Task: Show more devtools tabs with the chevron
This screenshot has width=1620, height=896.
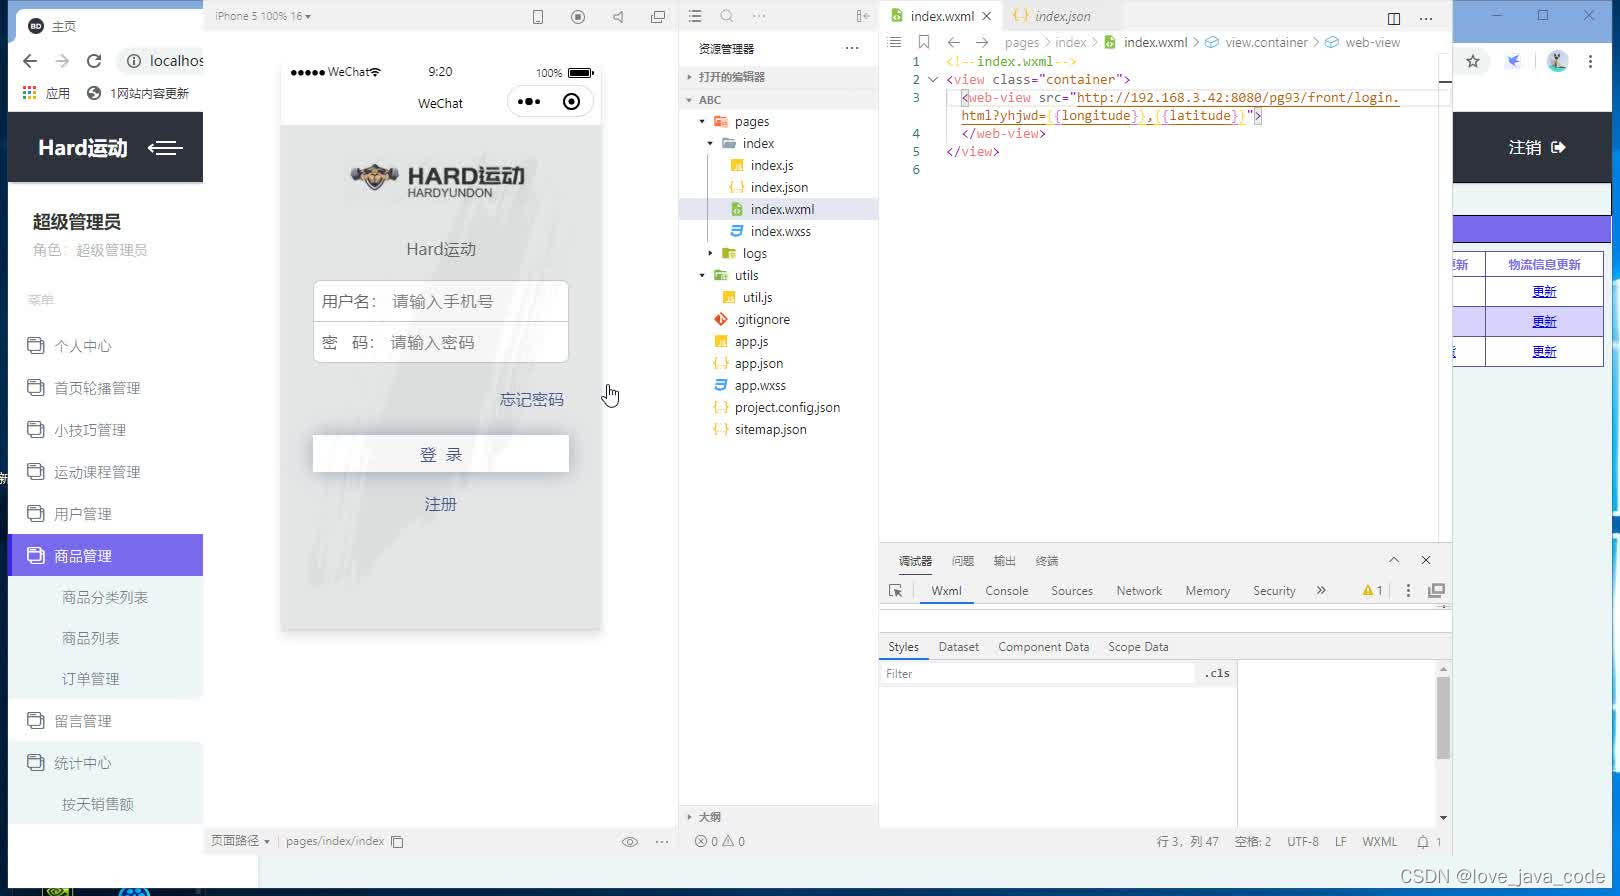Action: pos(1321,591)
